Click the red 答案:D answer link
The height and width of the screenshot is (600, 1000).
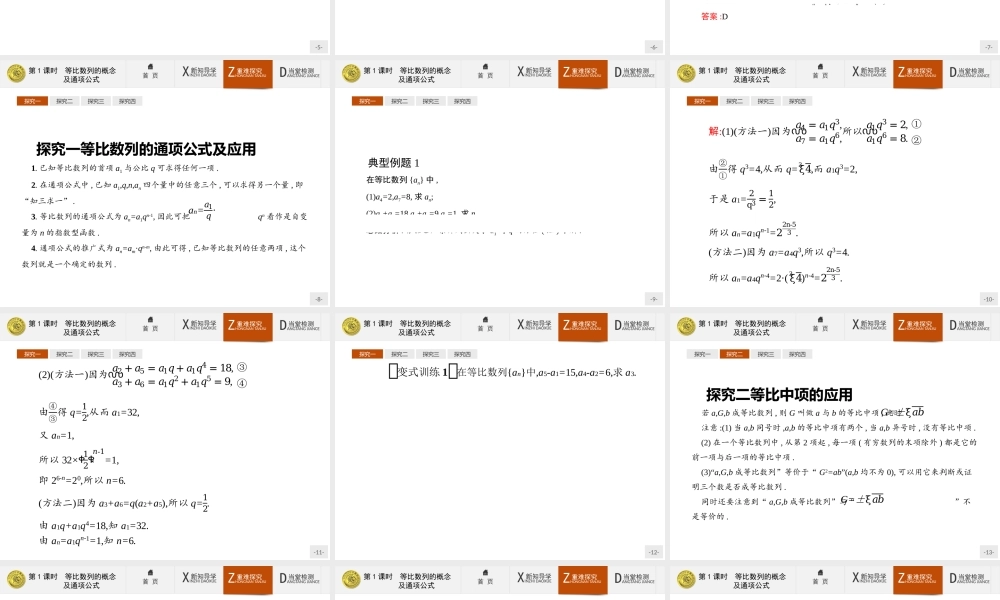tap(711, 17)
